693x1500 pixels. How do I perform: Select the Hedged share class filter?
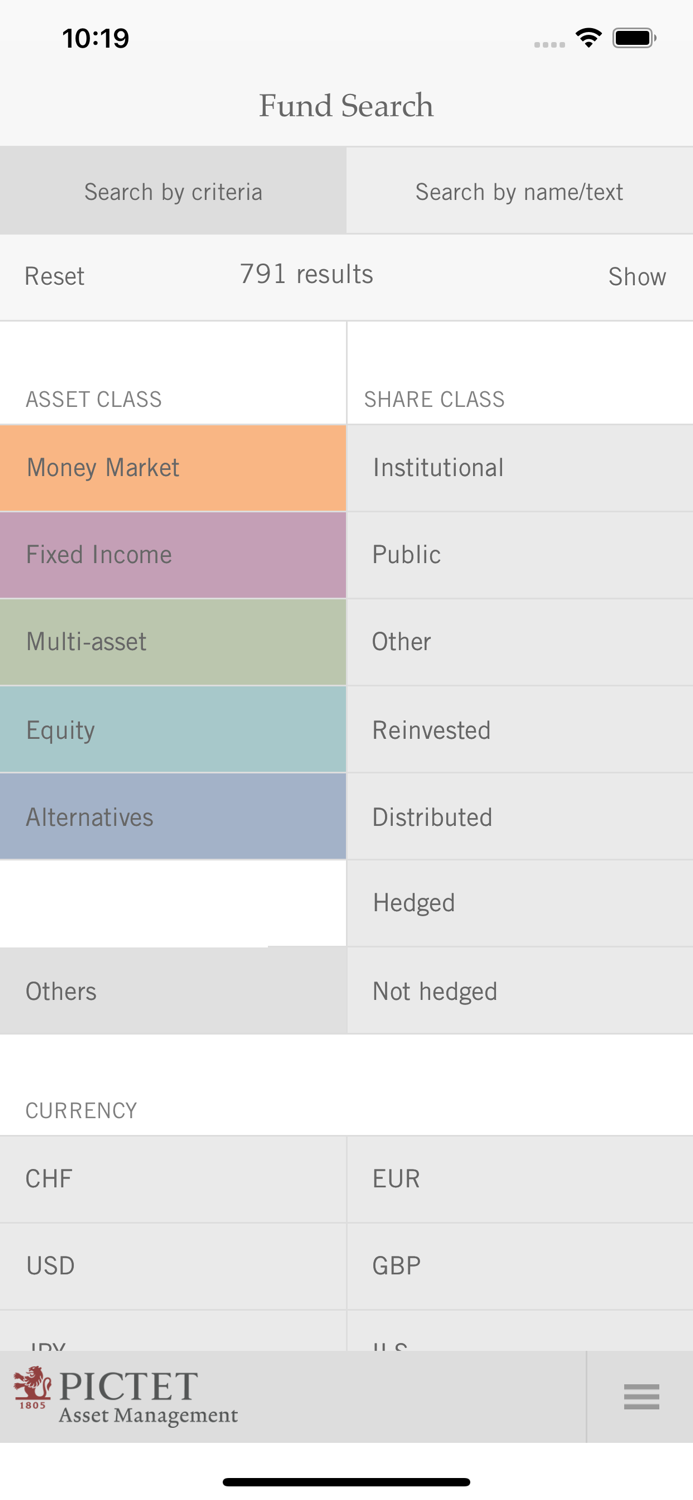[519, 903]
